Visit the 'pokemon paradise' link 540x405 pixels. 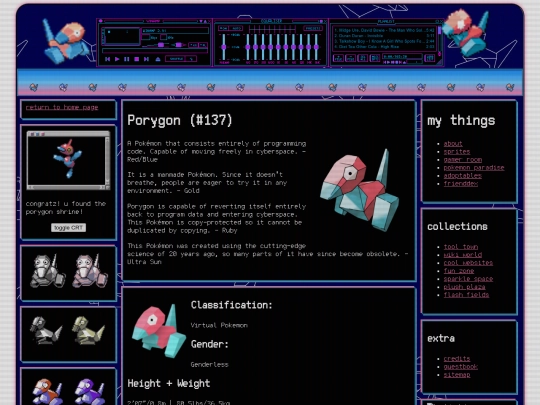pyautogui.click(x=474, y=168)
